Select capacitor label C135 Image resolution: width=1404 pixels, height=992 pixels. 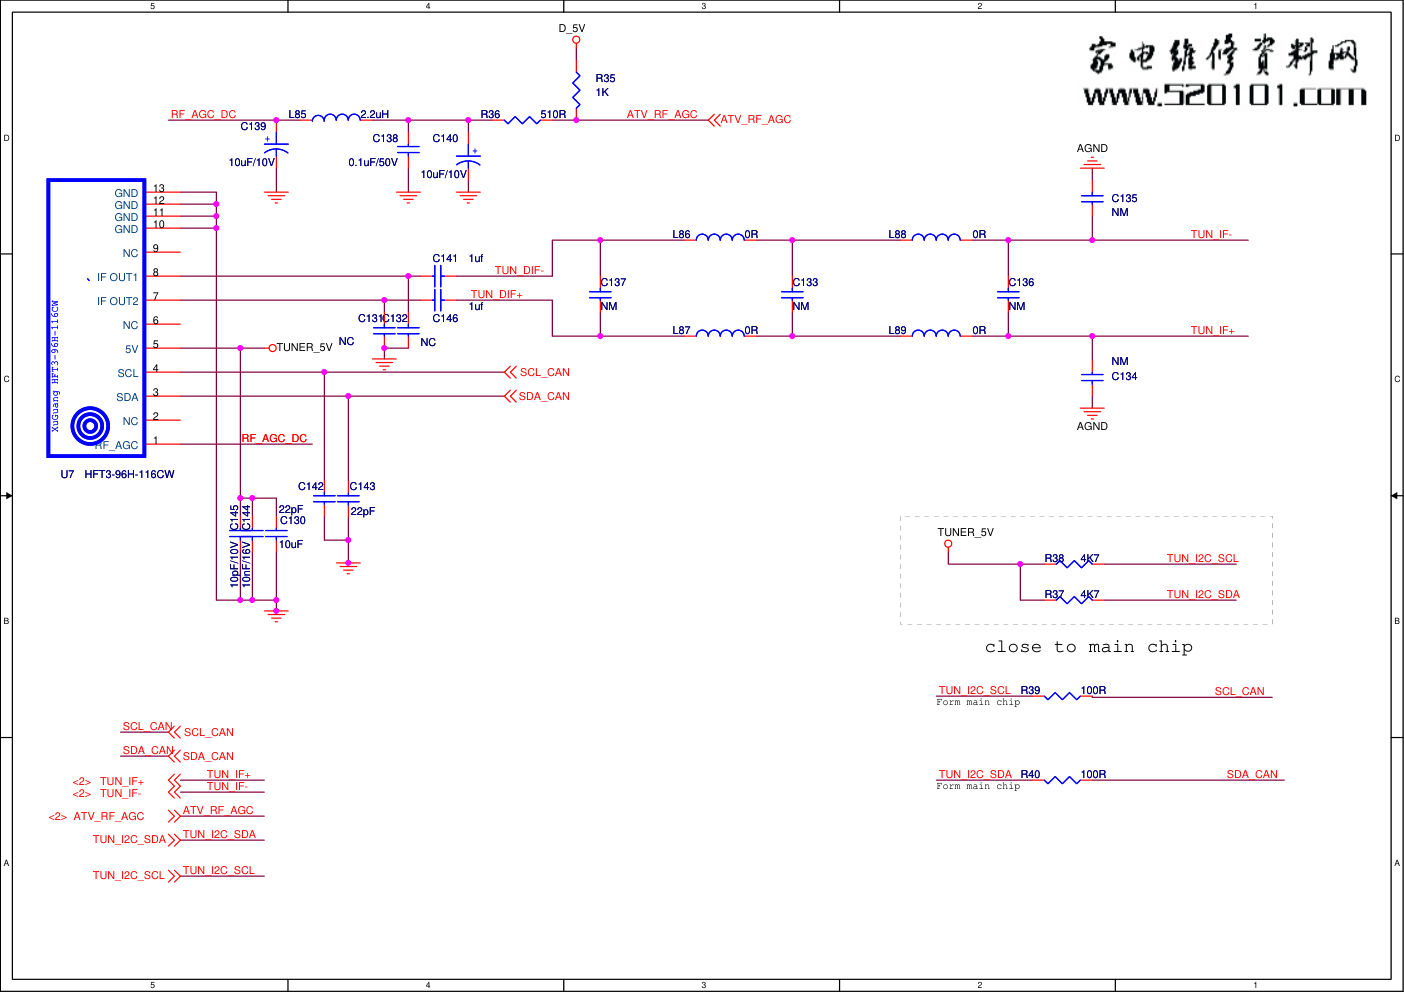(x=1124, y=198)
